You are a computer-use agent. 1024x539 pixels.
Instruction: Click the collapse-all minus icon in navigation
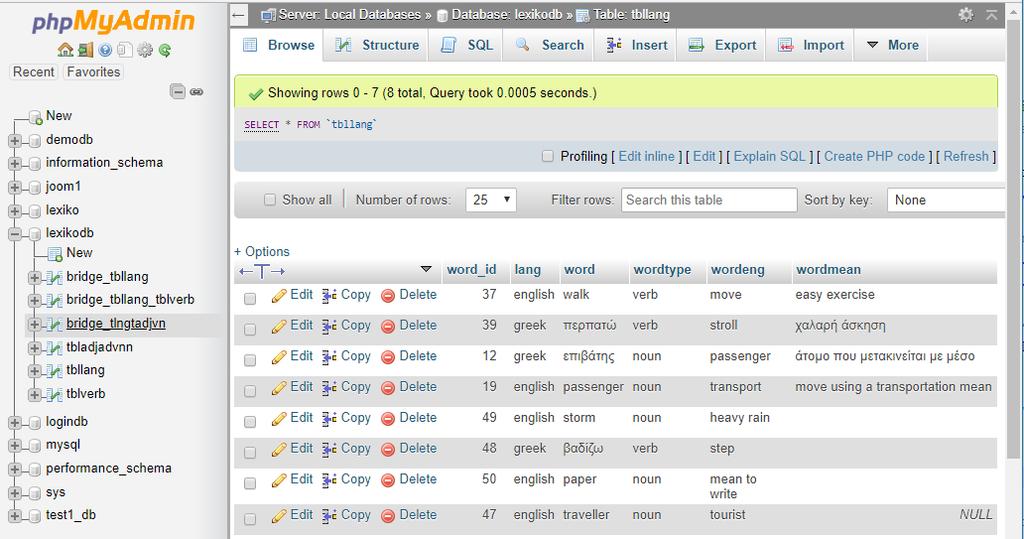177,91
